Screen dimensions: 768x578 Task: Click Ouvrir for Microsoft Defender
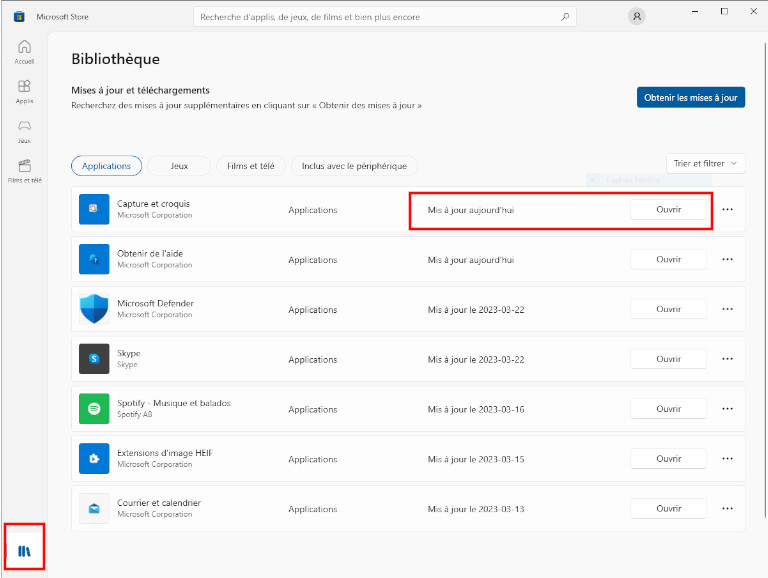[668, 309]
